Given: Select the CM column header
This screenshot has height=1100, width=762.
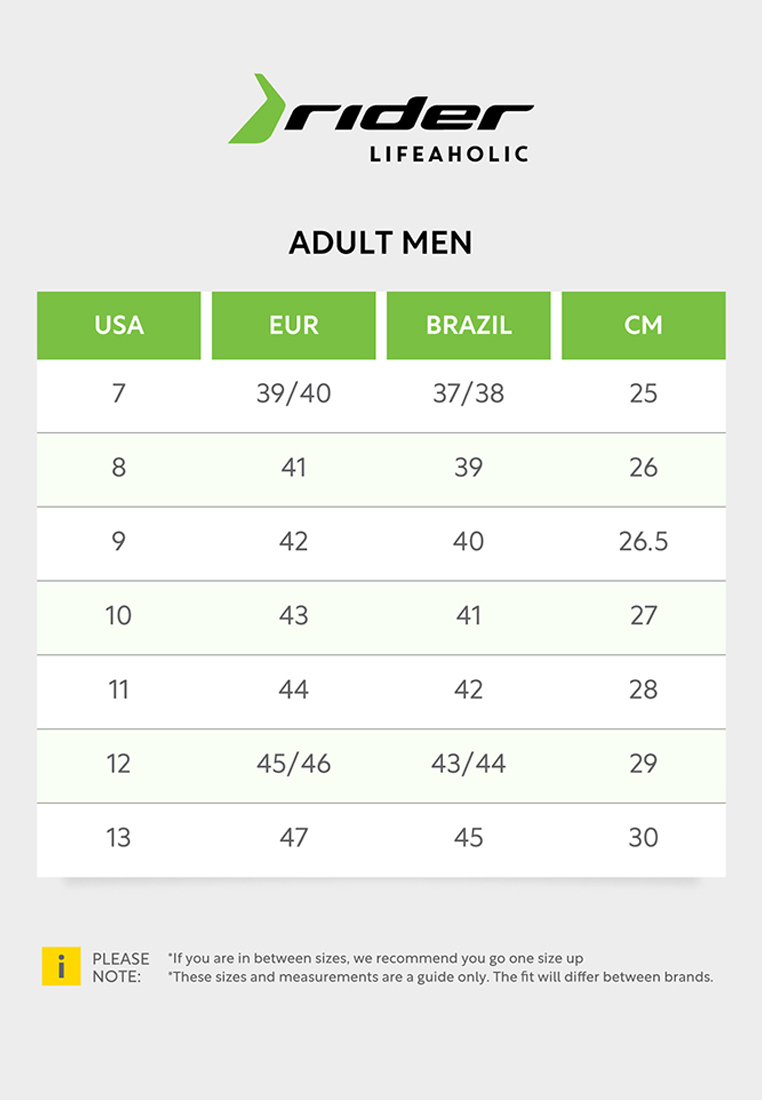Looking at the screenshot, I should point(643,325).
